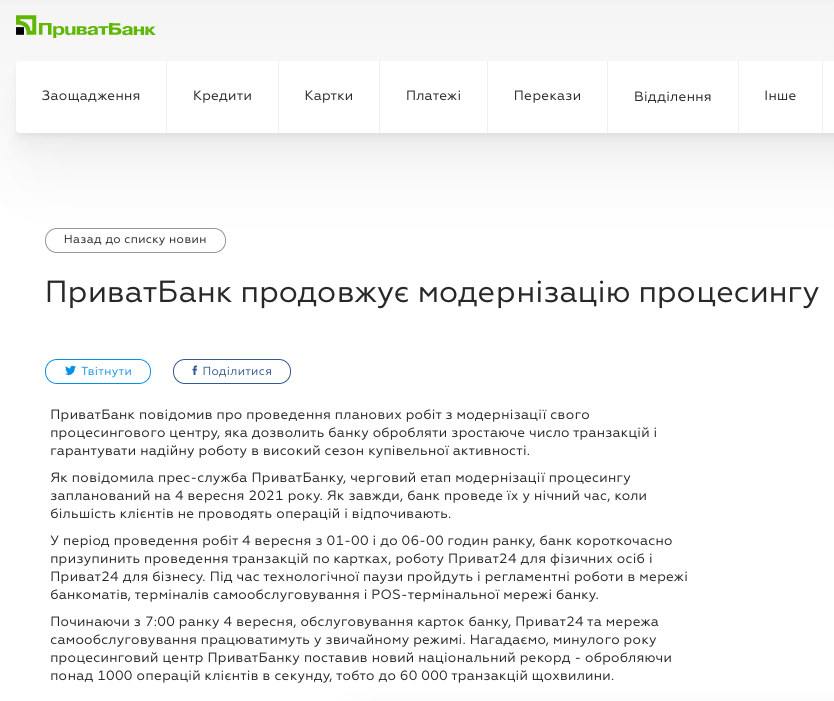Open the Перекази menu
Image resolution: width=834 pixels, height=701 pixels.
547,96
